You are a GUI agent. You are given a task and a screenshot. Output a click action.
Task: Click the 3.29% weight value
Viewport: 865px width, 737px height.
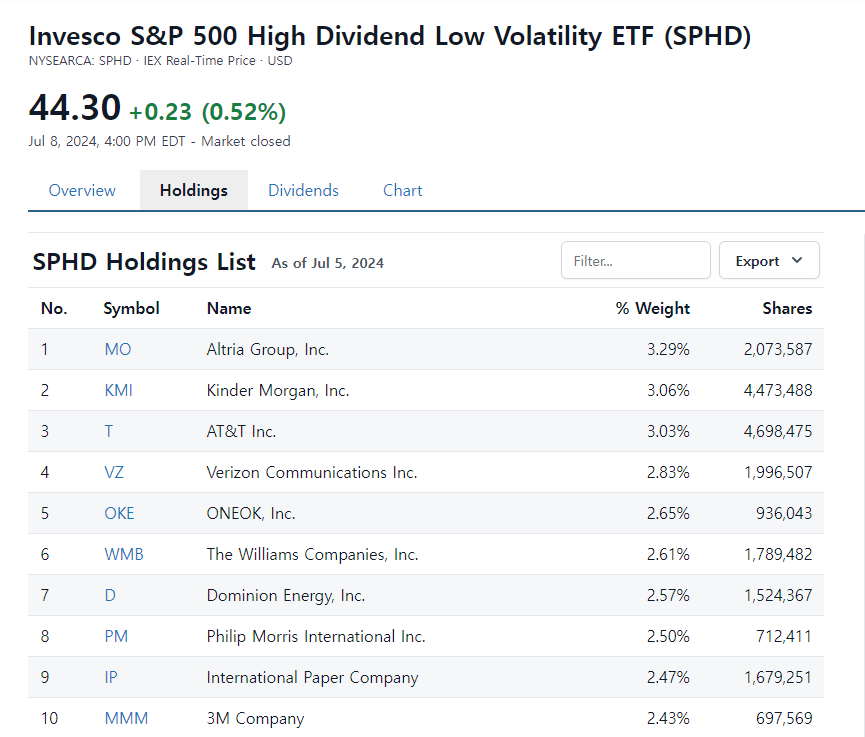[668, 349]
